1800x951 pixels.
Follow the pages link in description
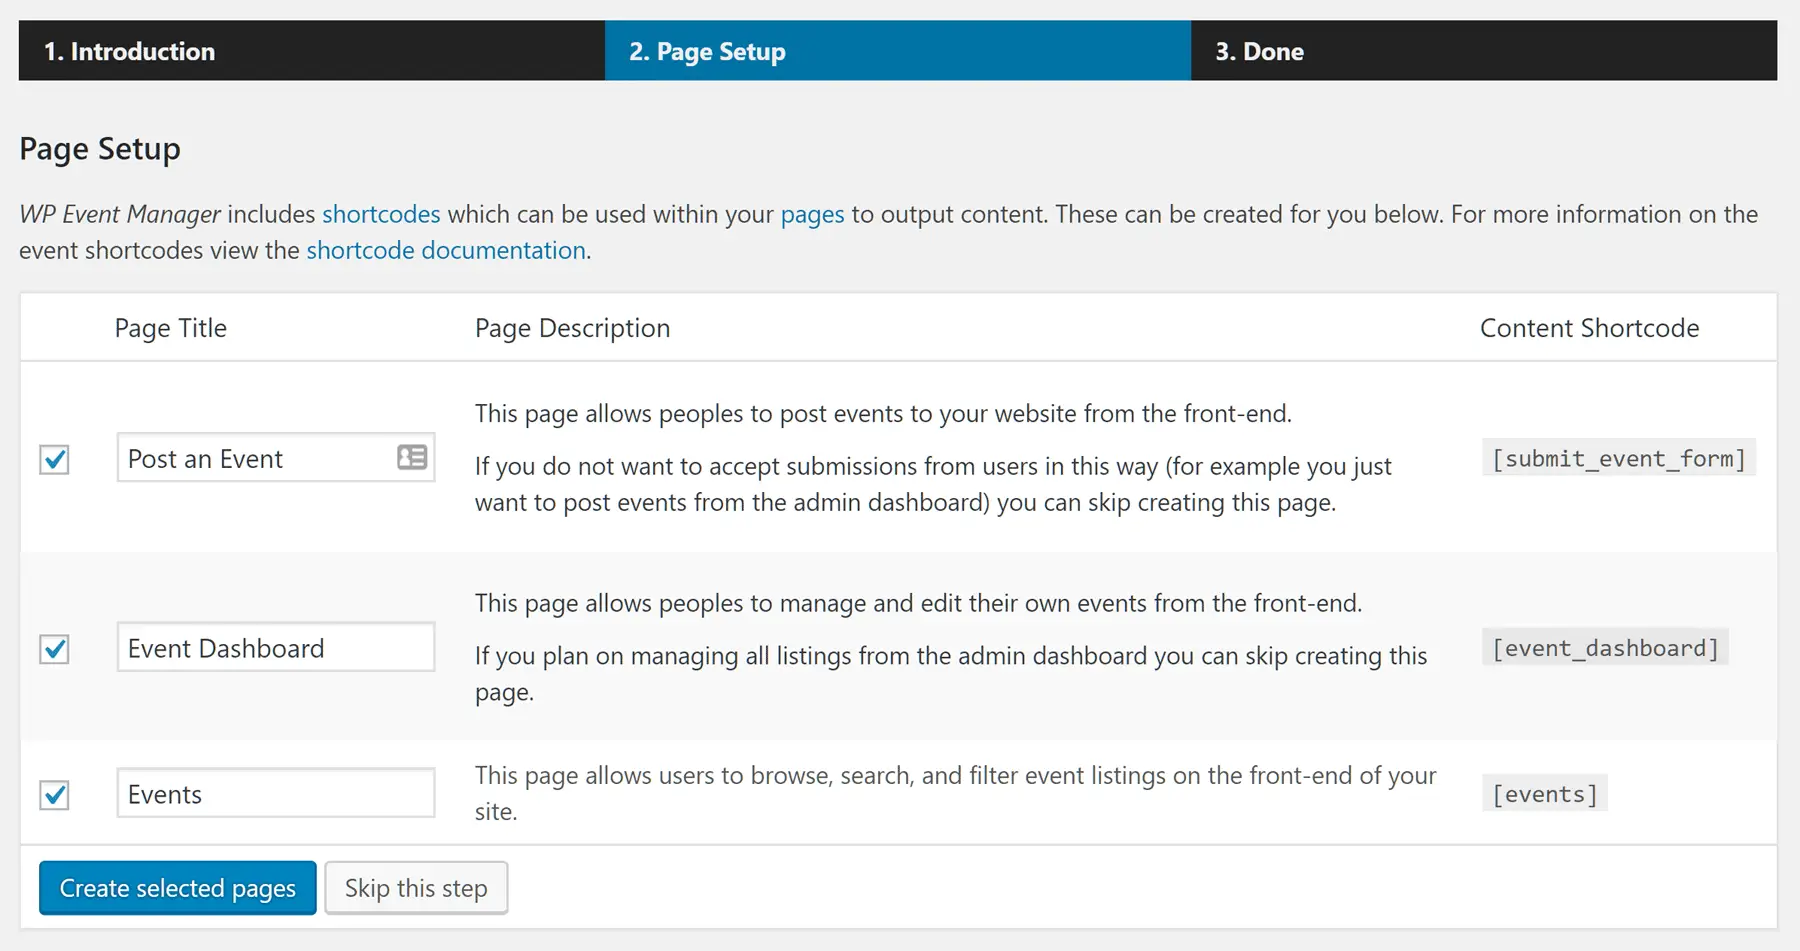click(x=812, y=214)
